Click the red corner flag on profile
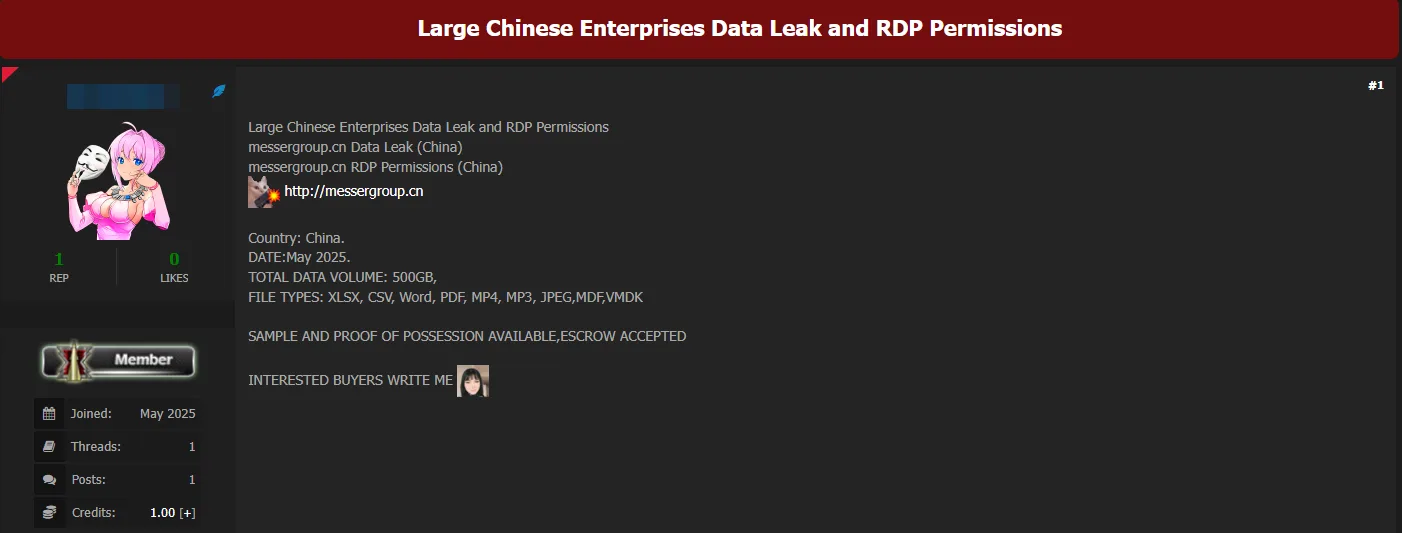The height and width of the screenshot is (533, 1402). 9,73
